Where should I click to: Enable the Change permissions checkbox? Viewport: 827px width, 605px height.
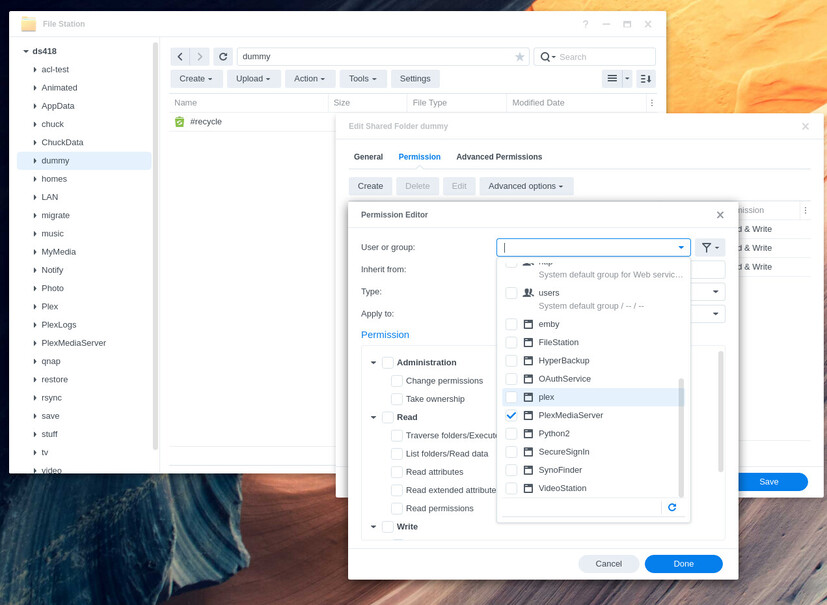coord(397,381)
